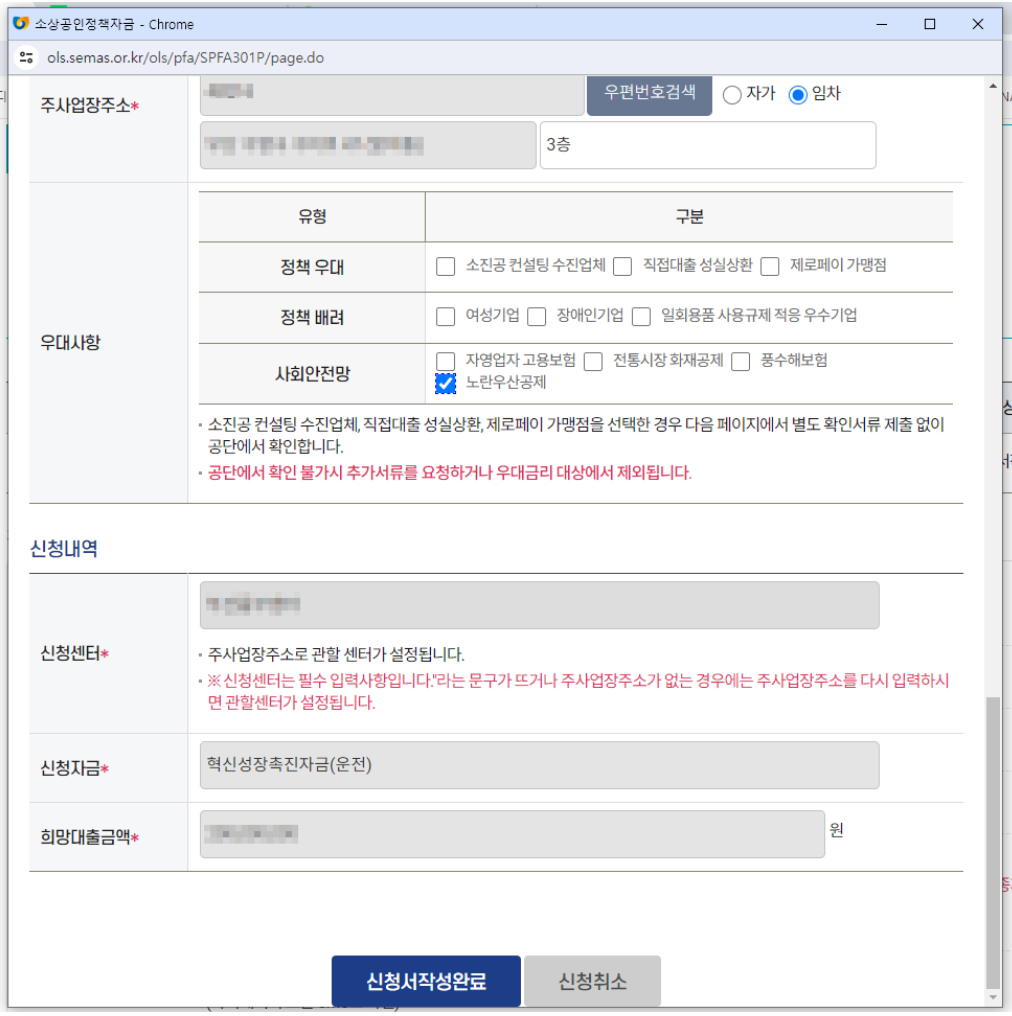The image size is (1012, 1016).
Task: Click the 희망대출금액 amount field
Action: [512, 834]
